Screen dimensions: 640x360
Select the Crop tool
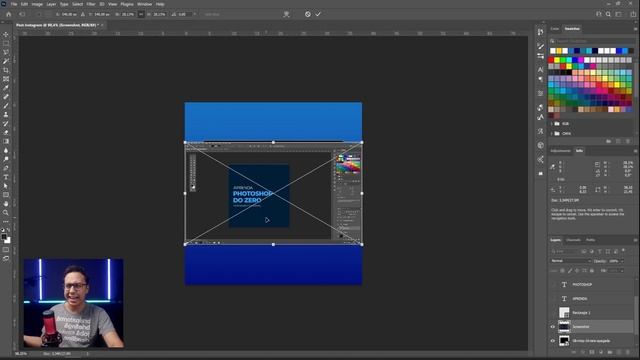tap(6, 70)
